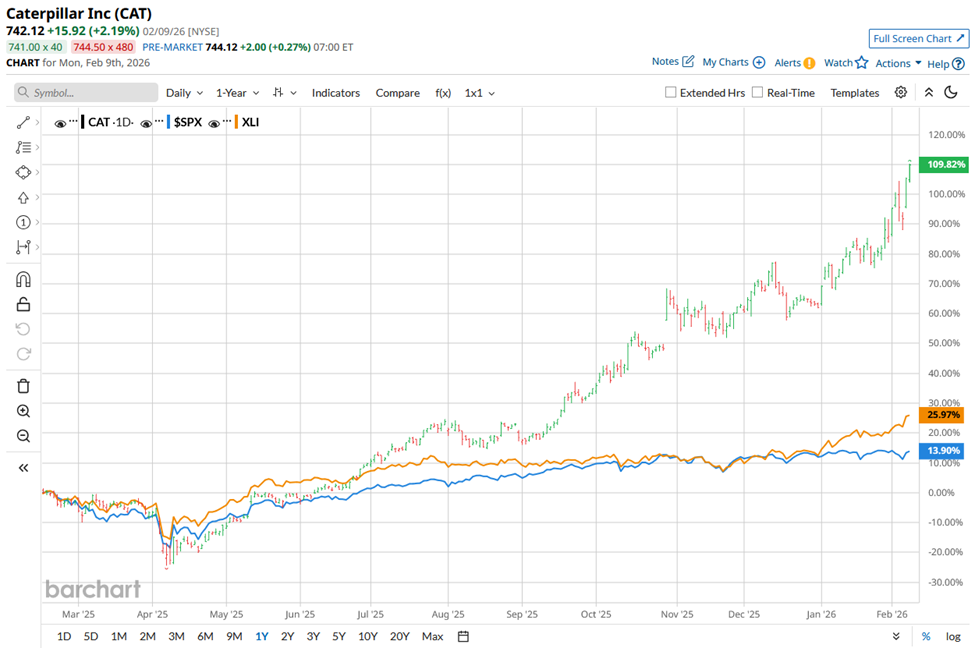This screenshot has height=648, width=975.
Task: Switch to dark mode moon icon
Action: (x=951, y=92)
